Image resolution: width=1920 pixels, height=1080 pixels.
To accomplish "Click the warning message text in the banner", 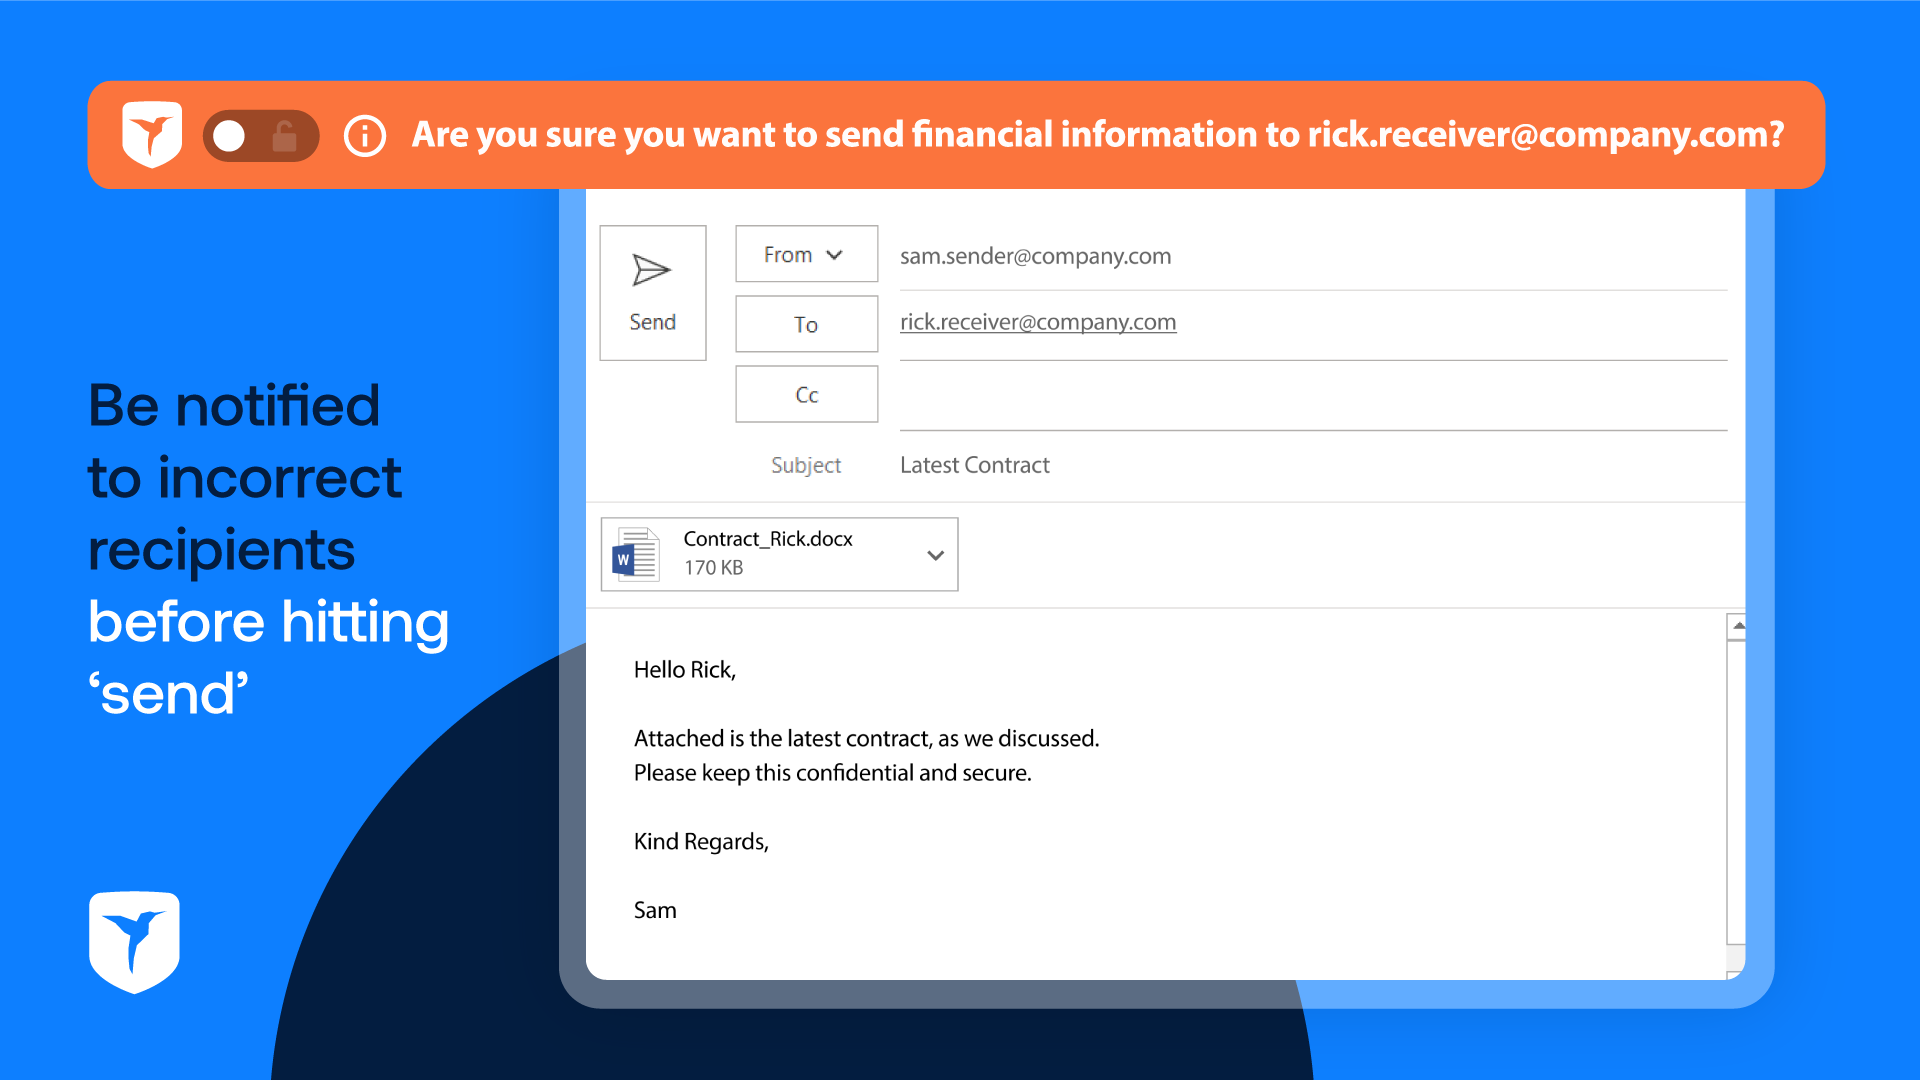I will click(1097, 135).
